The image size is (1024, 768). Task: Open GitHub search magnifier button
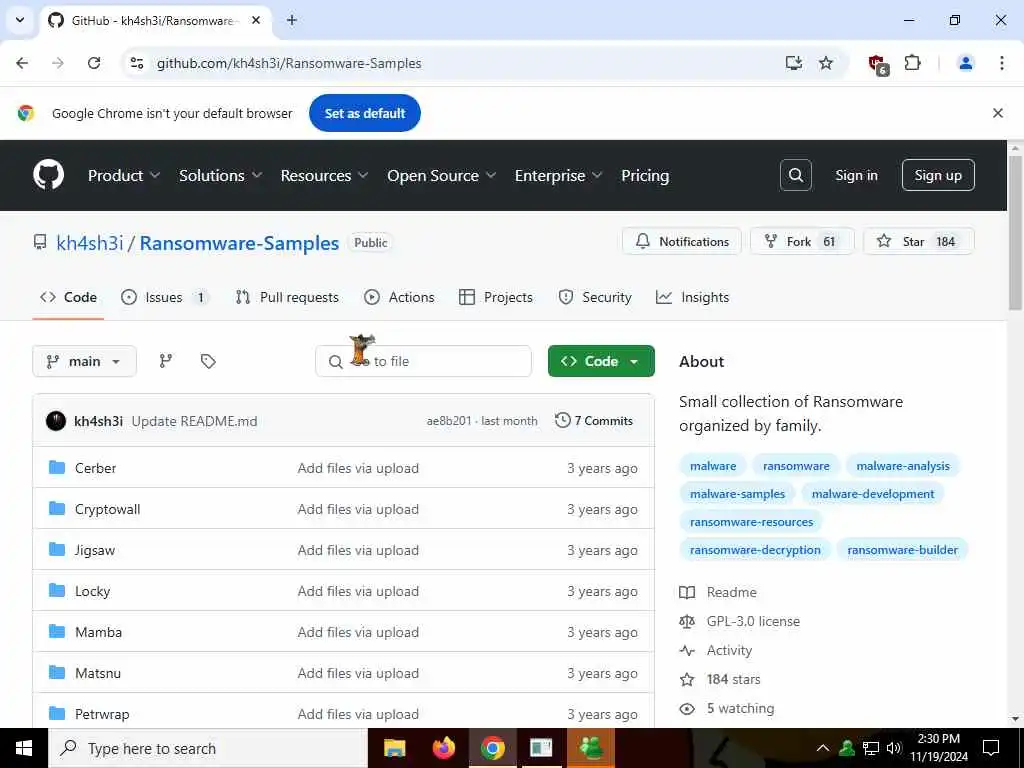(x=795, y=175)
